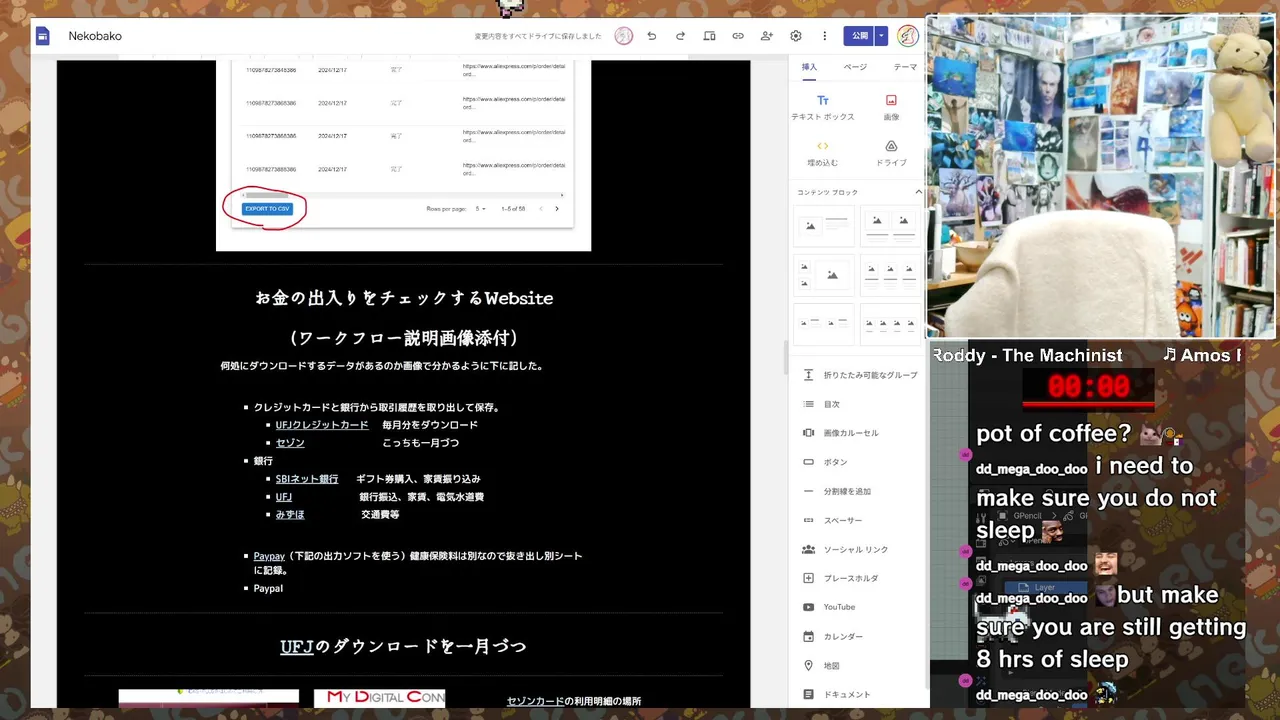This screenshot has height=720, width=1280.
Task: Choose the image-left text-right content block
Action: click(824, 226)
